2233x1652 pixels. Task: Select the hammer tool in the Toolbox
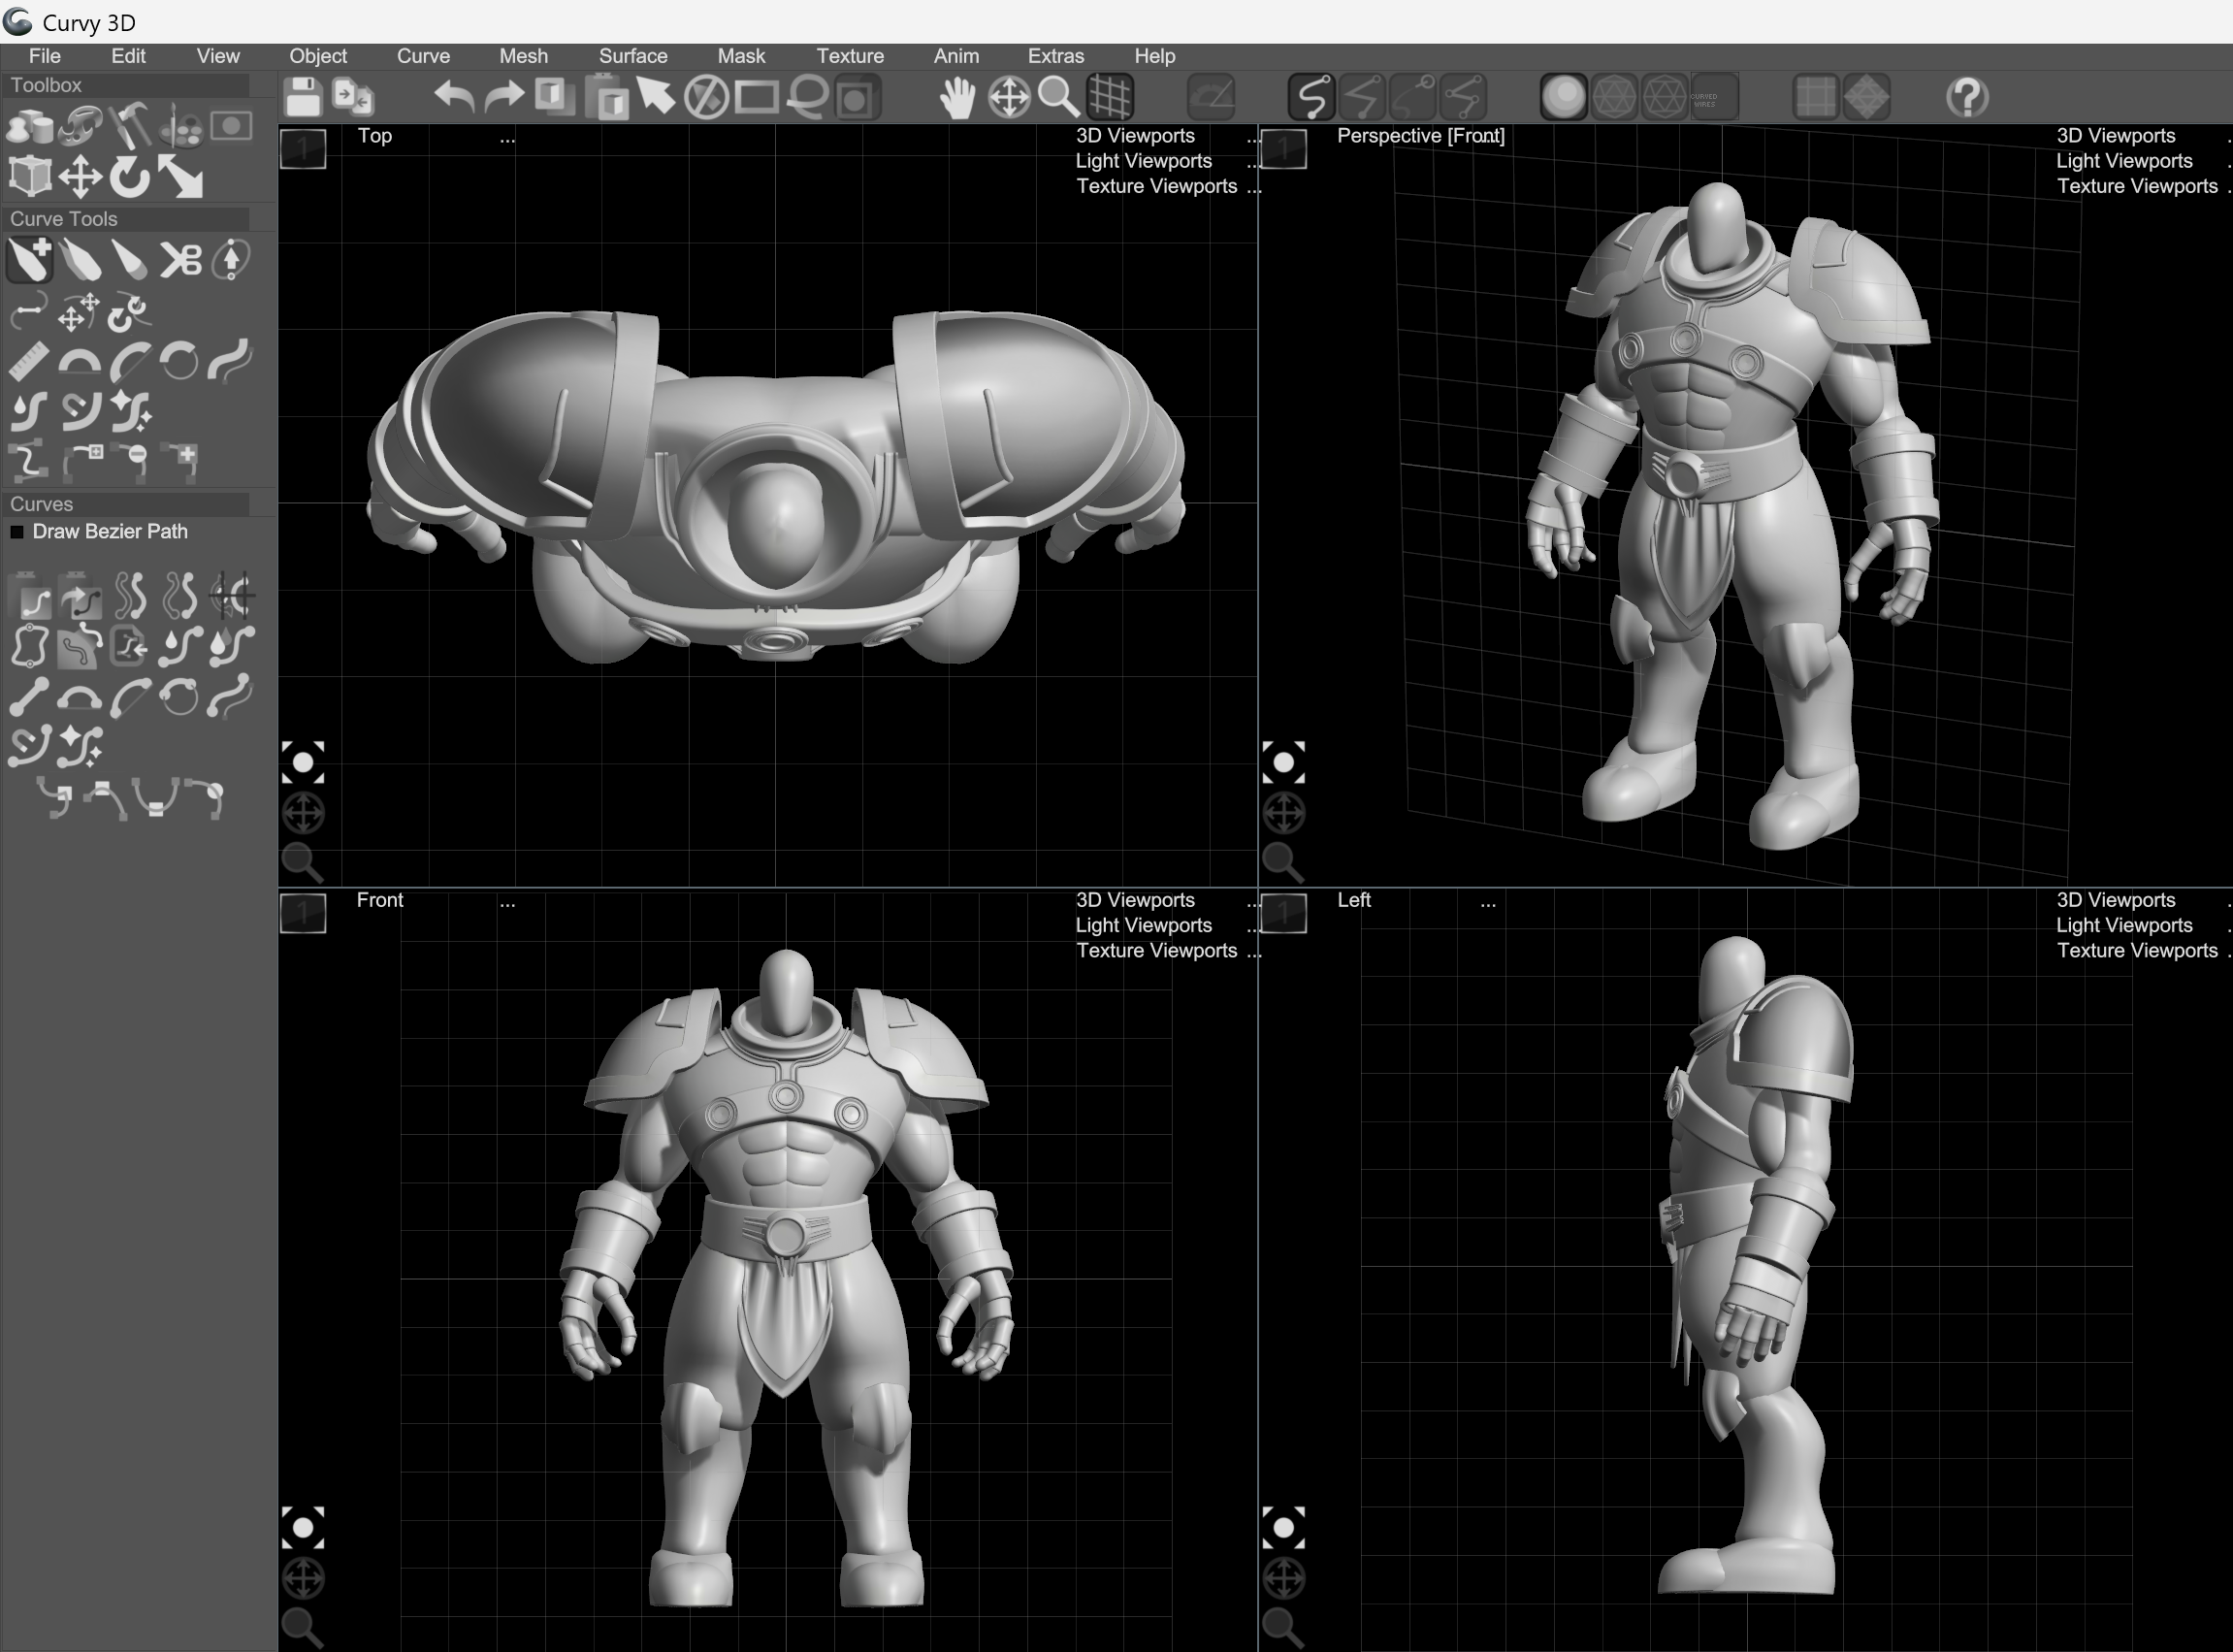130,126
